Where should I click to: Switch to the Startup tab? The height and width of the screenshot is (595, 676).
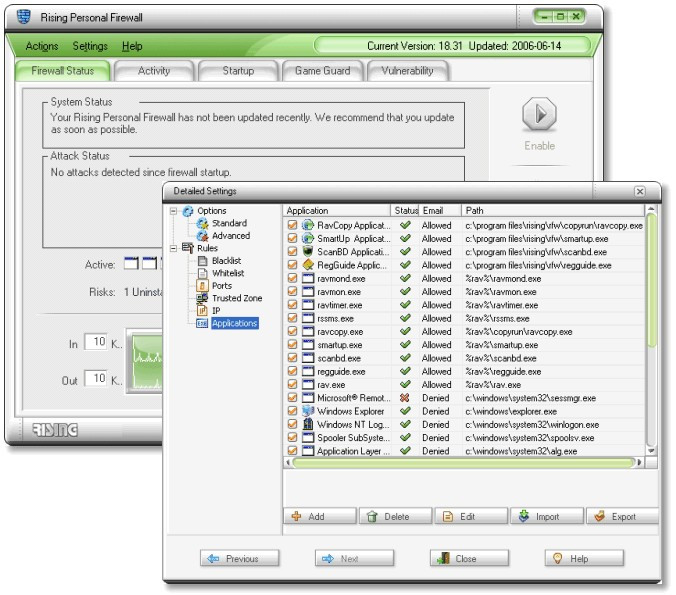pyautogui.click(x=238, y=71)
